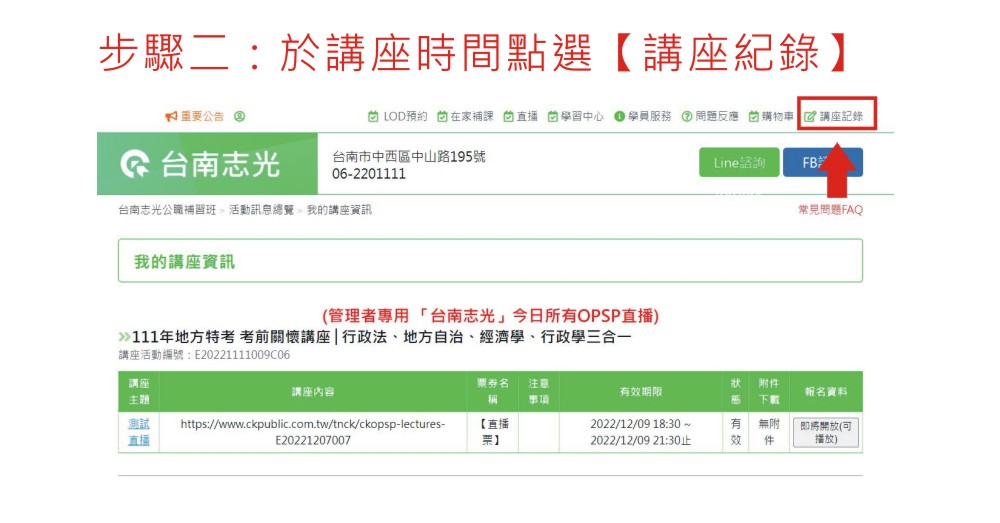Click the user account icon beside 重要公告
The height and width of the screenshot is (523, 1000).
240,117
